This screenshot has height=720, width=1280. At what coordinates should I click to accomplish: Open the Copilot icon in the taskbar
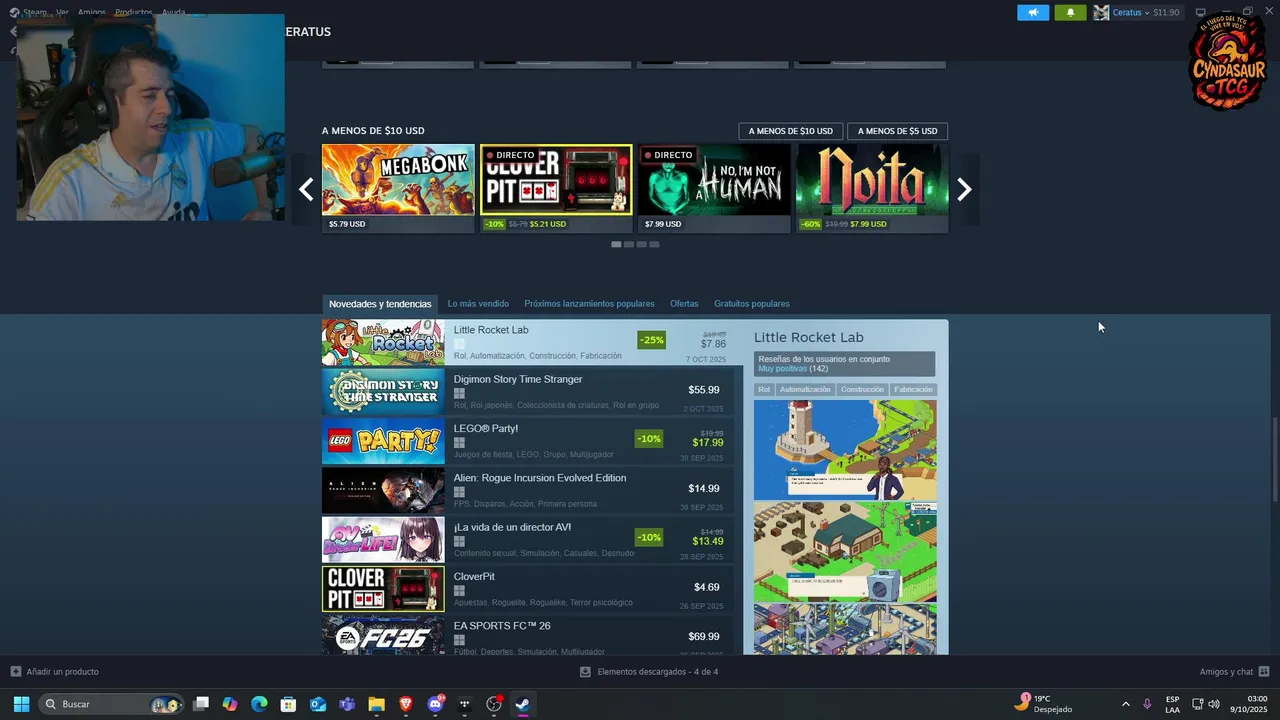click(230, 704)
